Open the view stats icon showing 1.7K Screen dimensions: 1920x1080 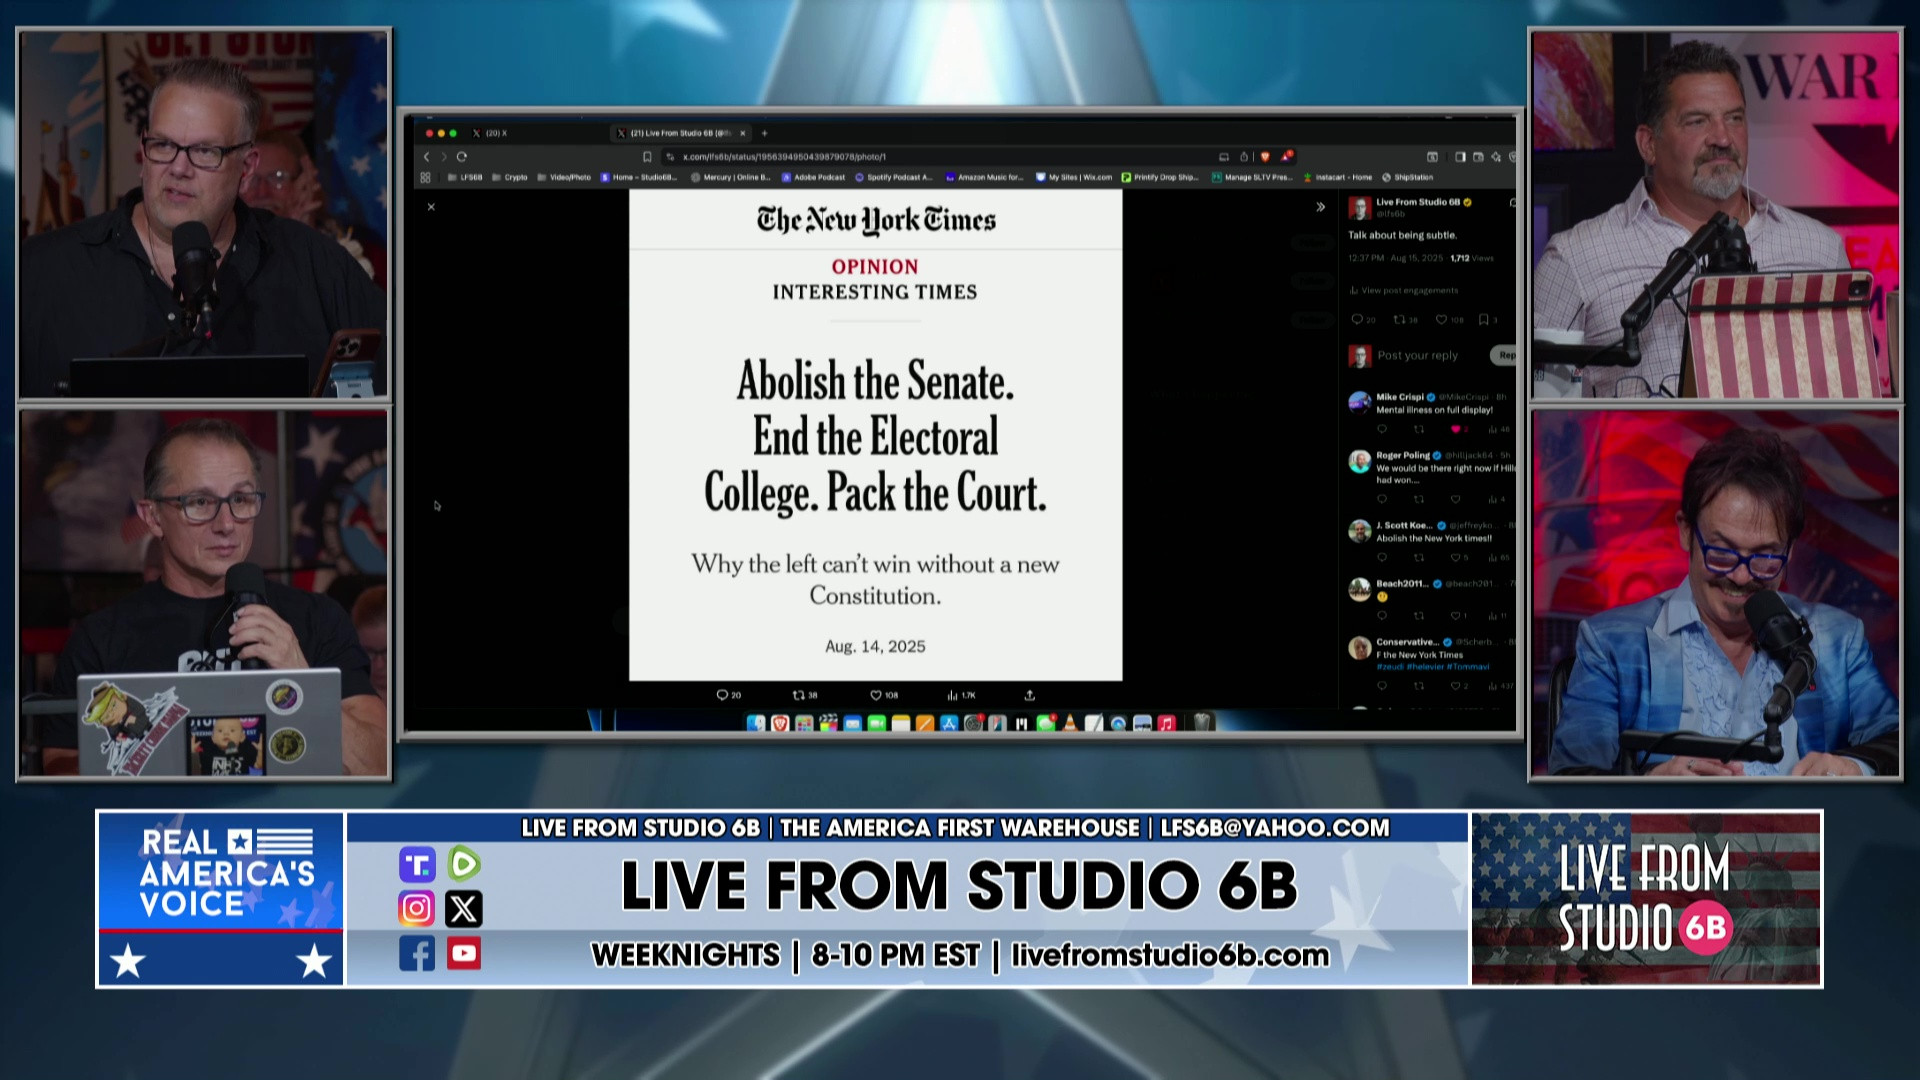click(961, 695)
